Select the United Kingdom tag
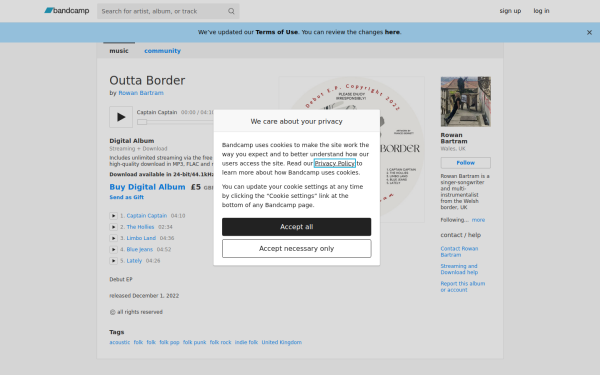The width and height of the screenshot is (600, 375). click(x=282, y=342)
